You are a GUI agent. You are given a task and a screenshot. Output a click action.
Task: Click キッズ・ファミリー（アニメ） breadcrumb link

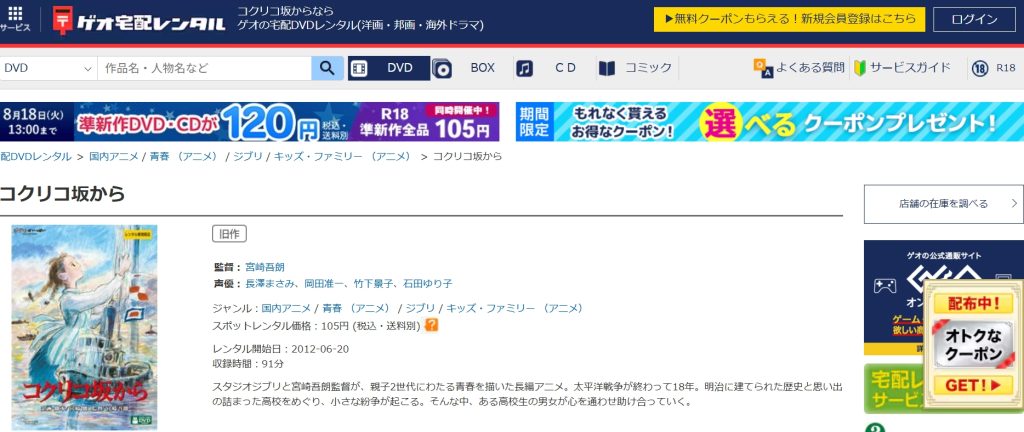[344, 157]
